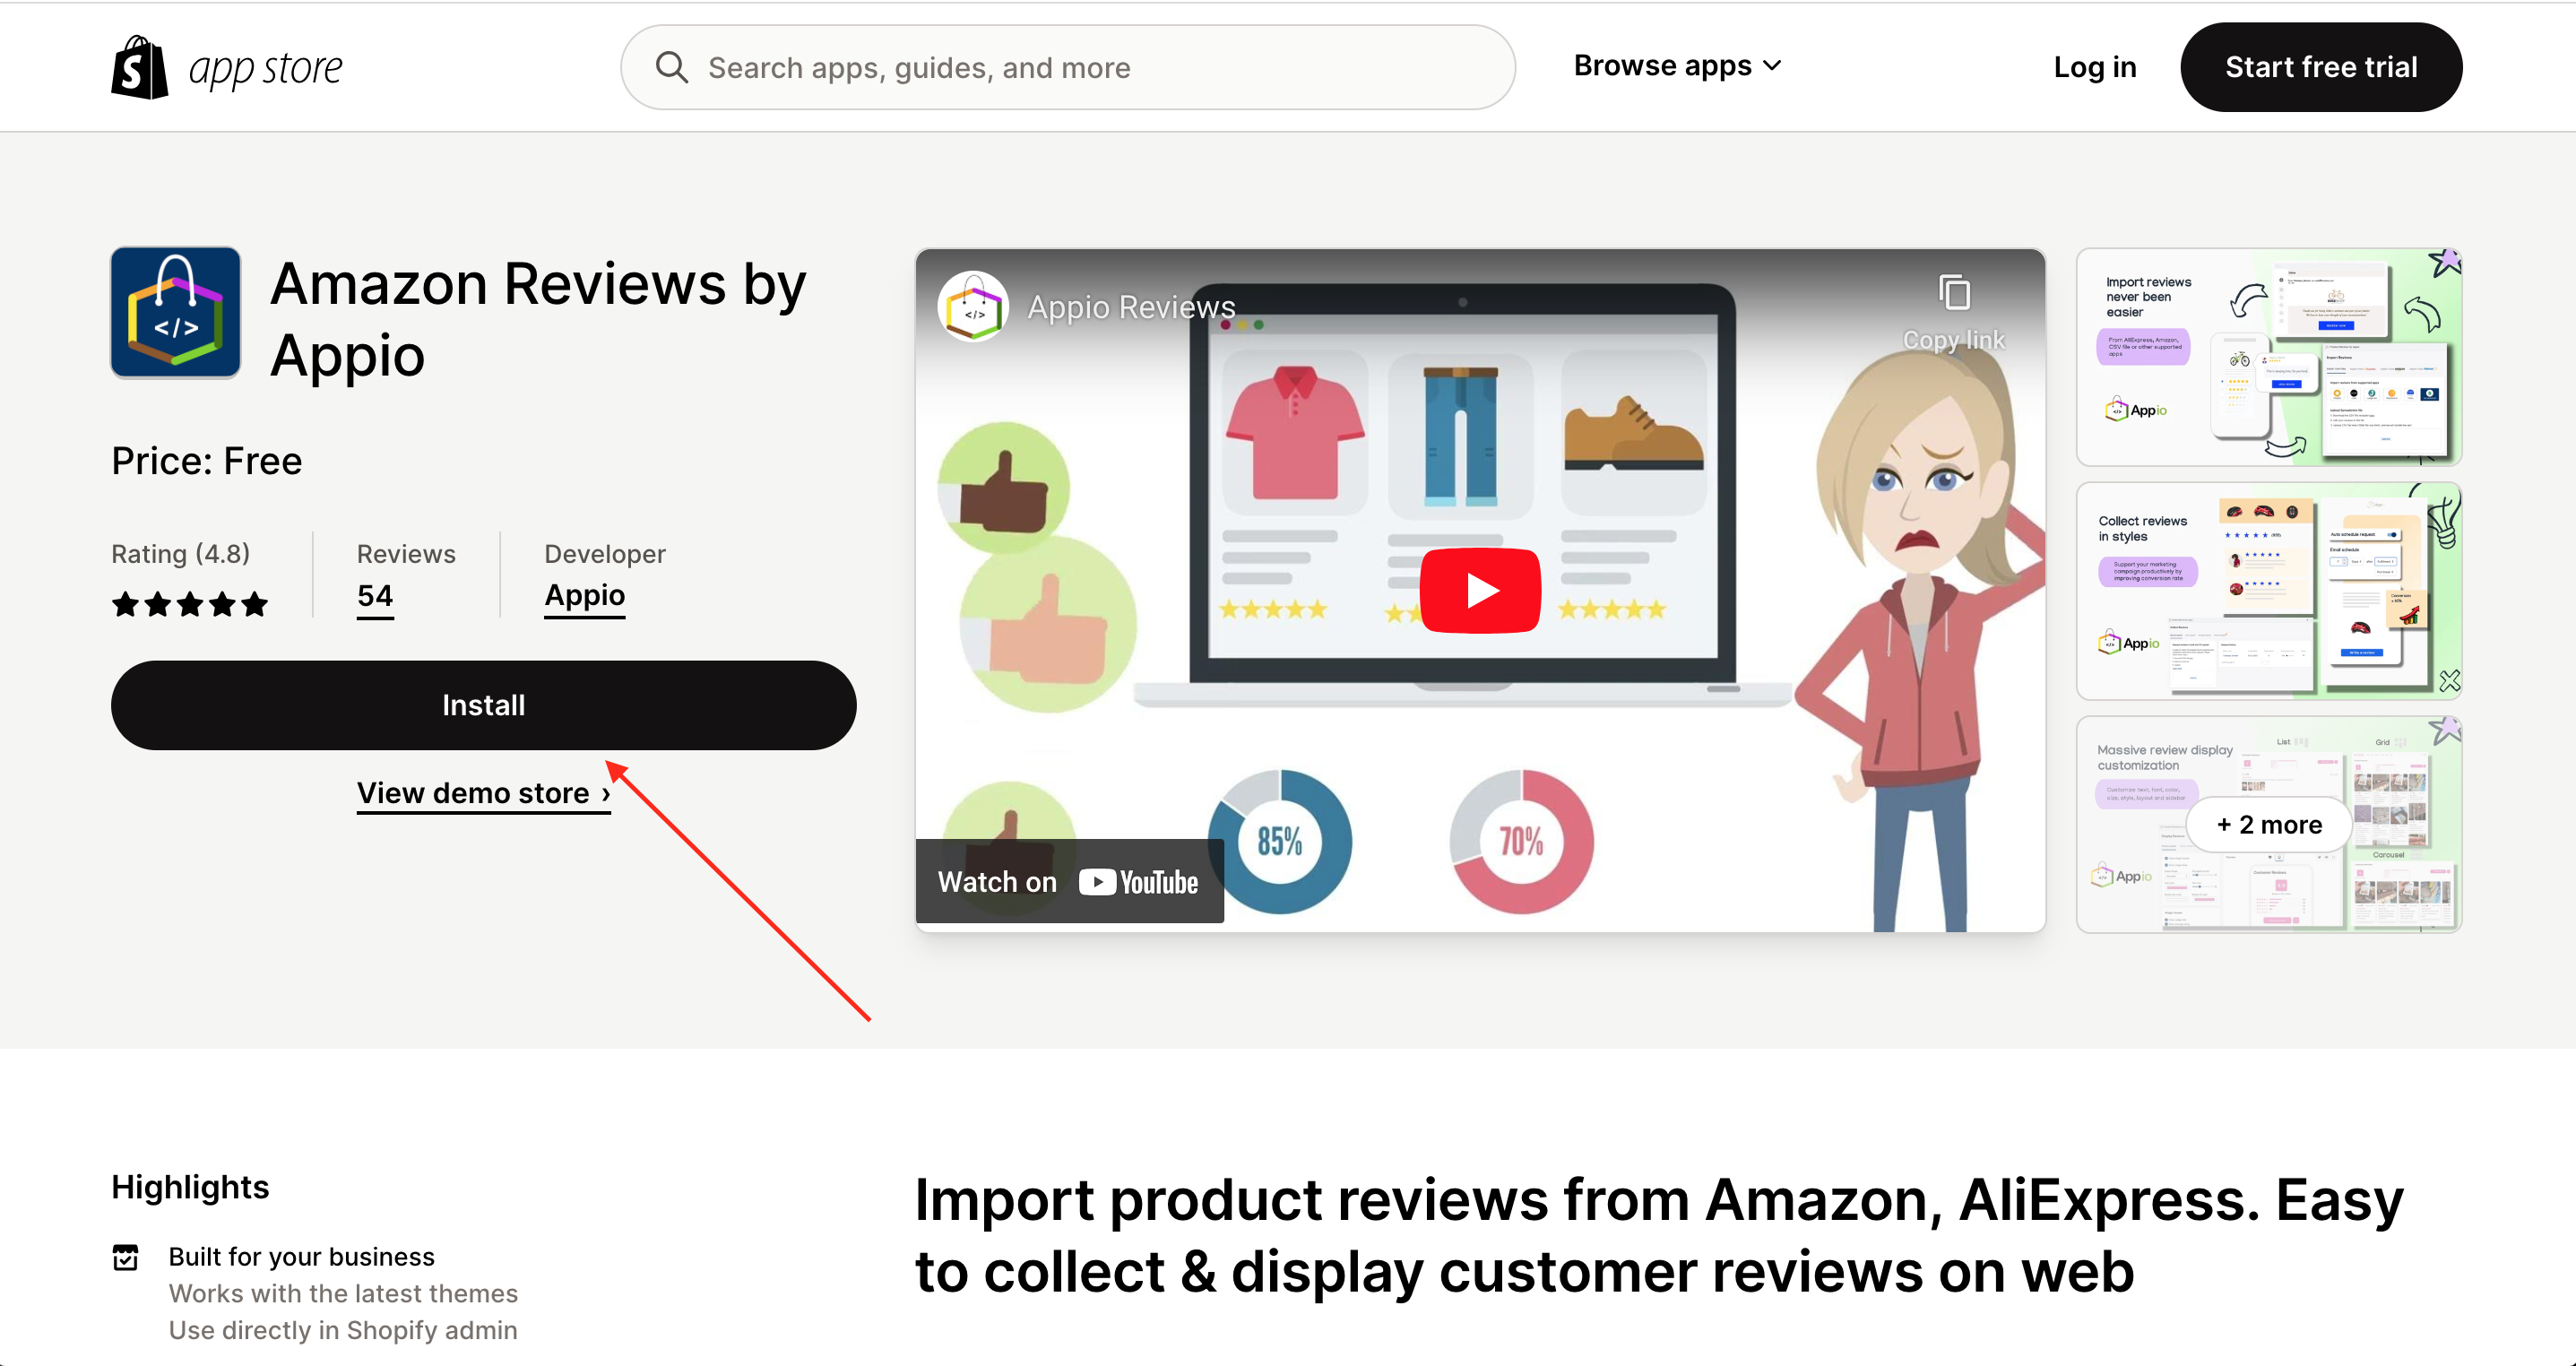Image resolution: width=2576 pixels, height=1366 pixels.
Task: Select 'Works with the latest themes' text
Action: [x=343, y=1293]
